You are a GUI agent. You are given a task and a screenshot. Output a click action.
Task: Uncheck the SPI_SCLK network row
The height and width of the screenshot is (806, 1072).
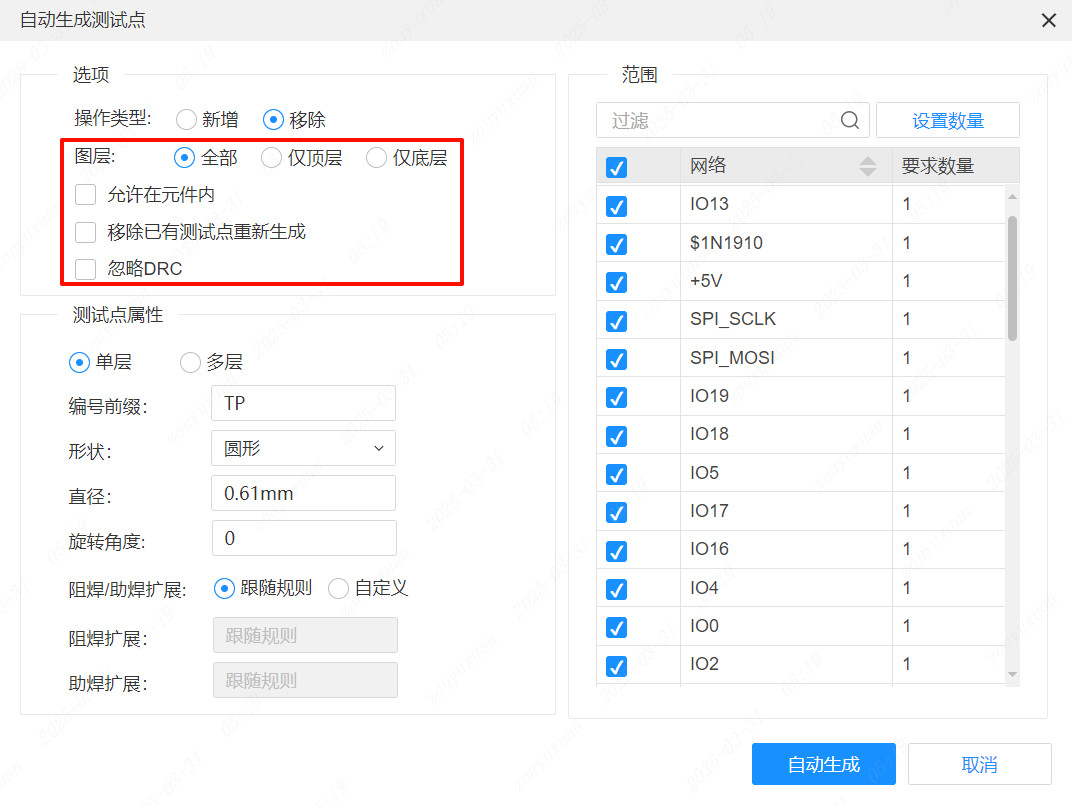pos(616,320)
